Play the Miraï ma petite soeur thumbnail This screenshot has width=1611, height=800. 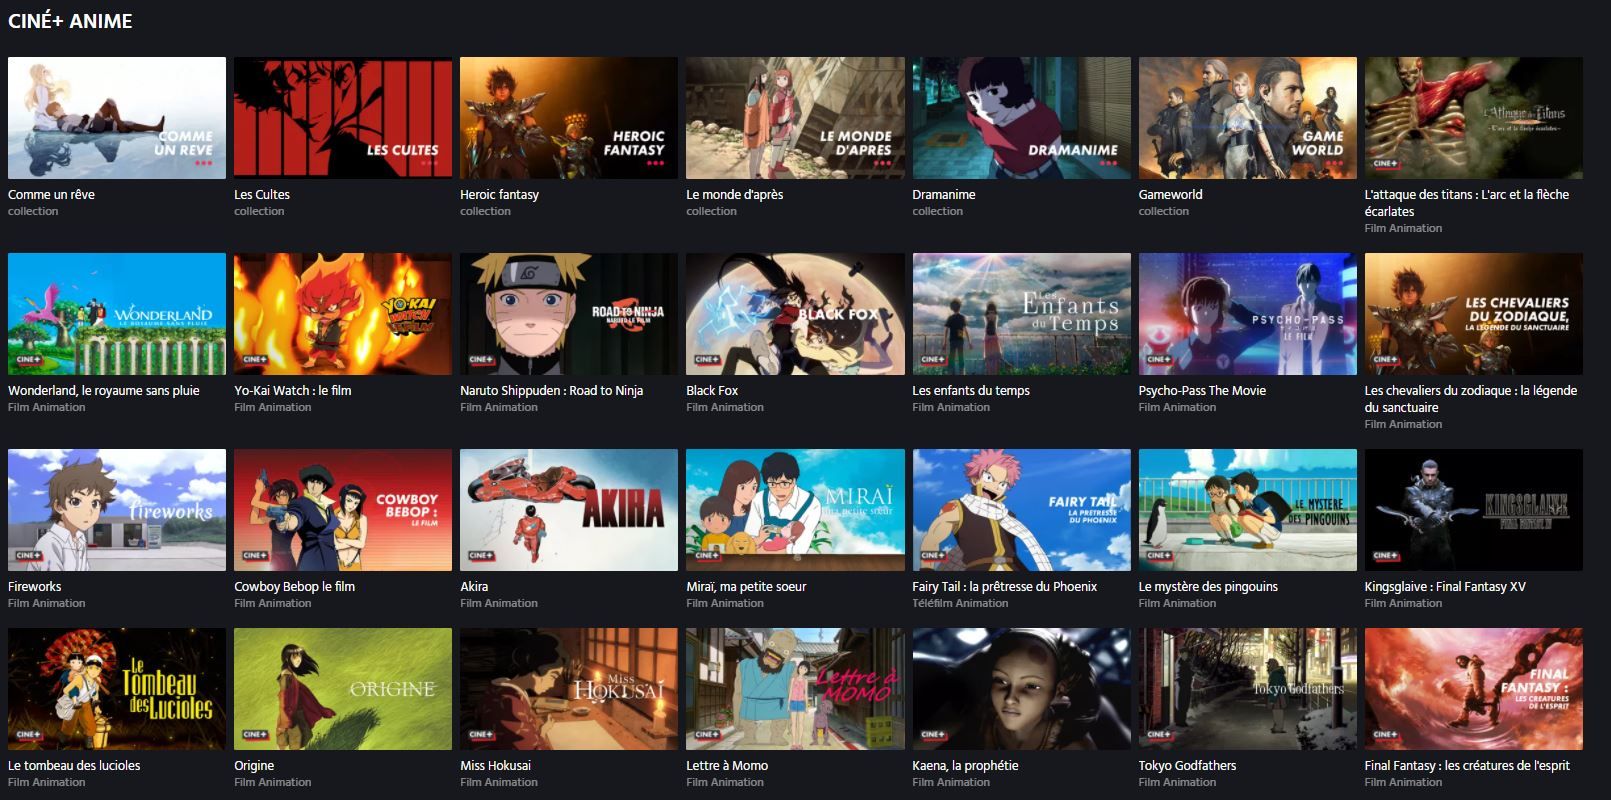[x=795, y=510]
